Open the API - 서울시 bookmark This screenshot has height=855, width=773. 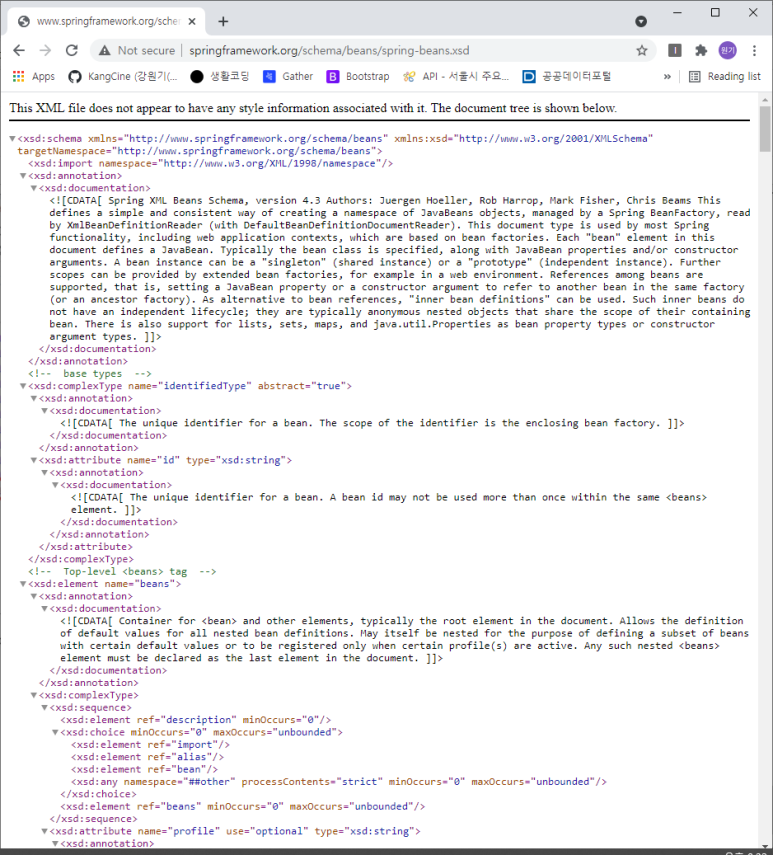[x=456, y=76]
